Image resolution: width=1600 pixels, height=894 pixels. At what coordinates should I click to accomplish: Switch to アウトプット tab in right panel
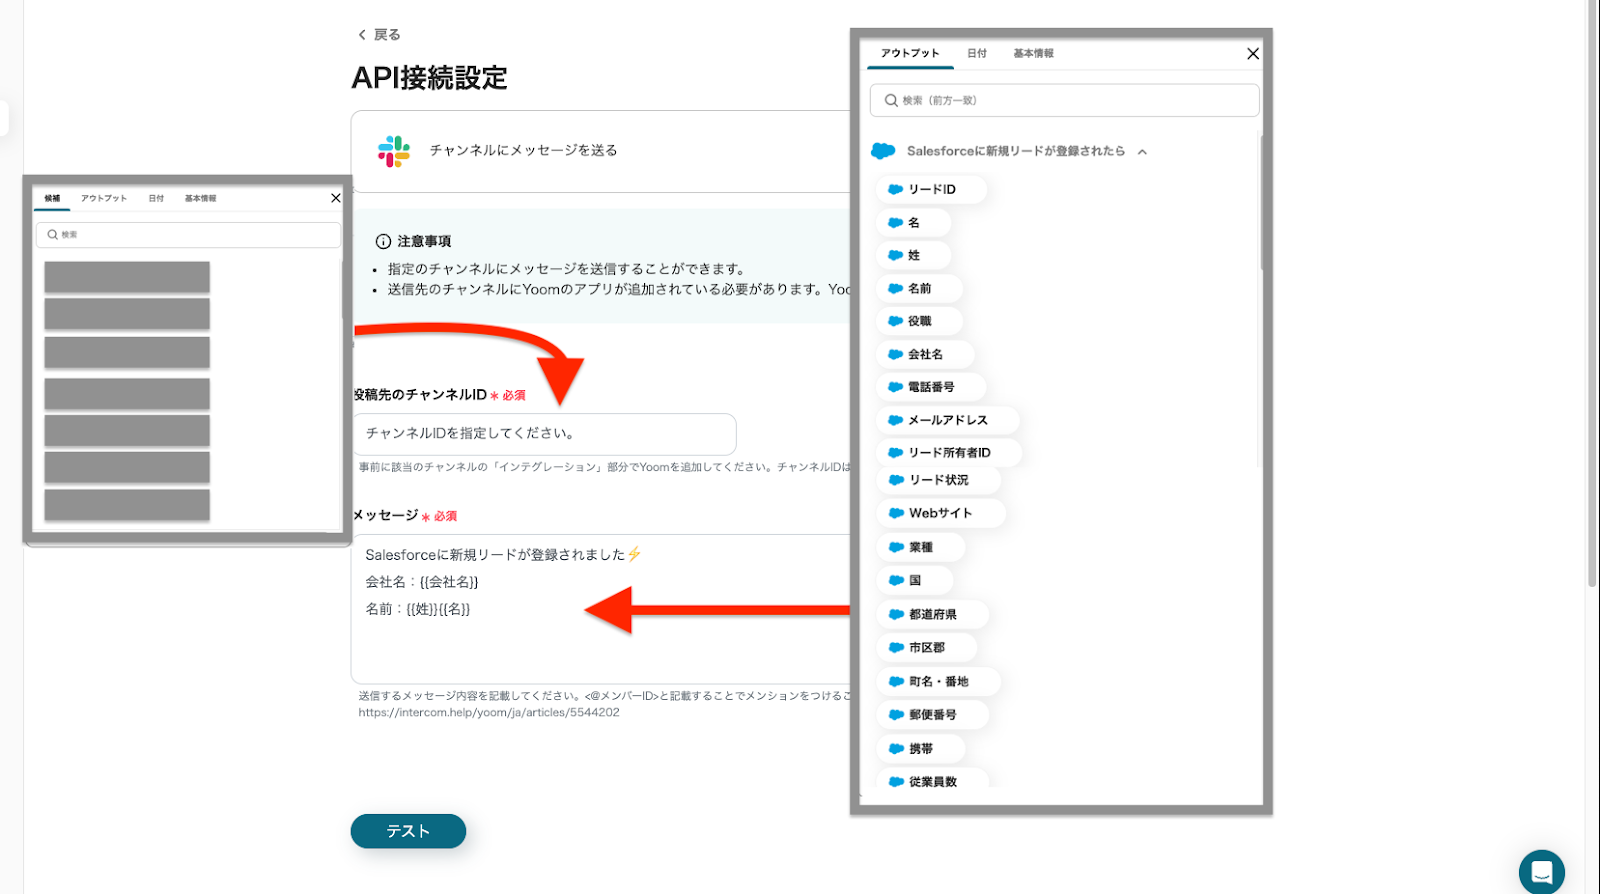click(x=910, y=53)
